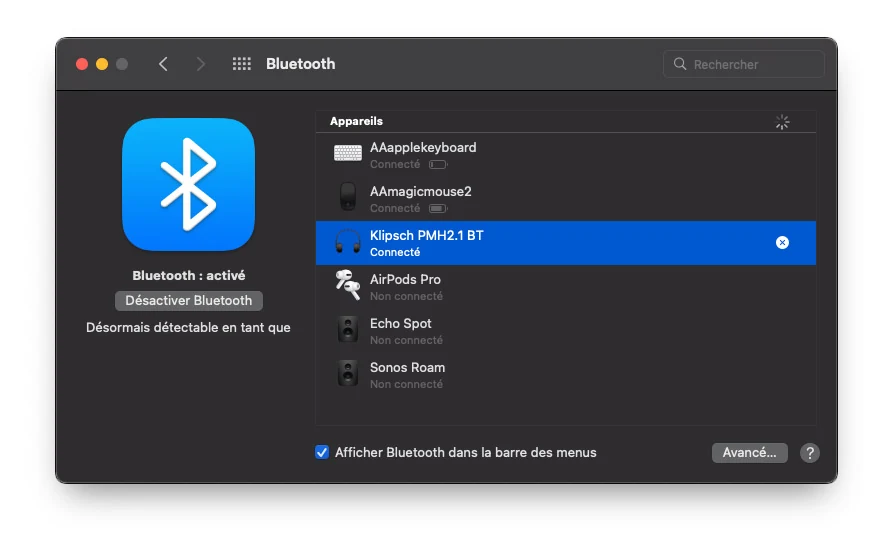Go back with the left chevron
This screenshot has height=557, width=893.
(x=163, y=64)
